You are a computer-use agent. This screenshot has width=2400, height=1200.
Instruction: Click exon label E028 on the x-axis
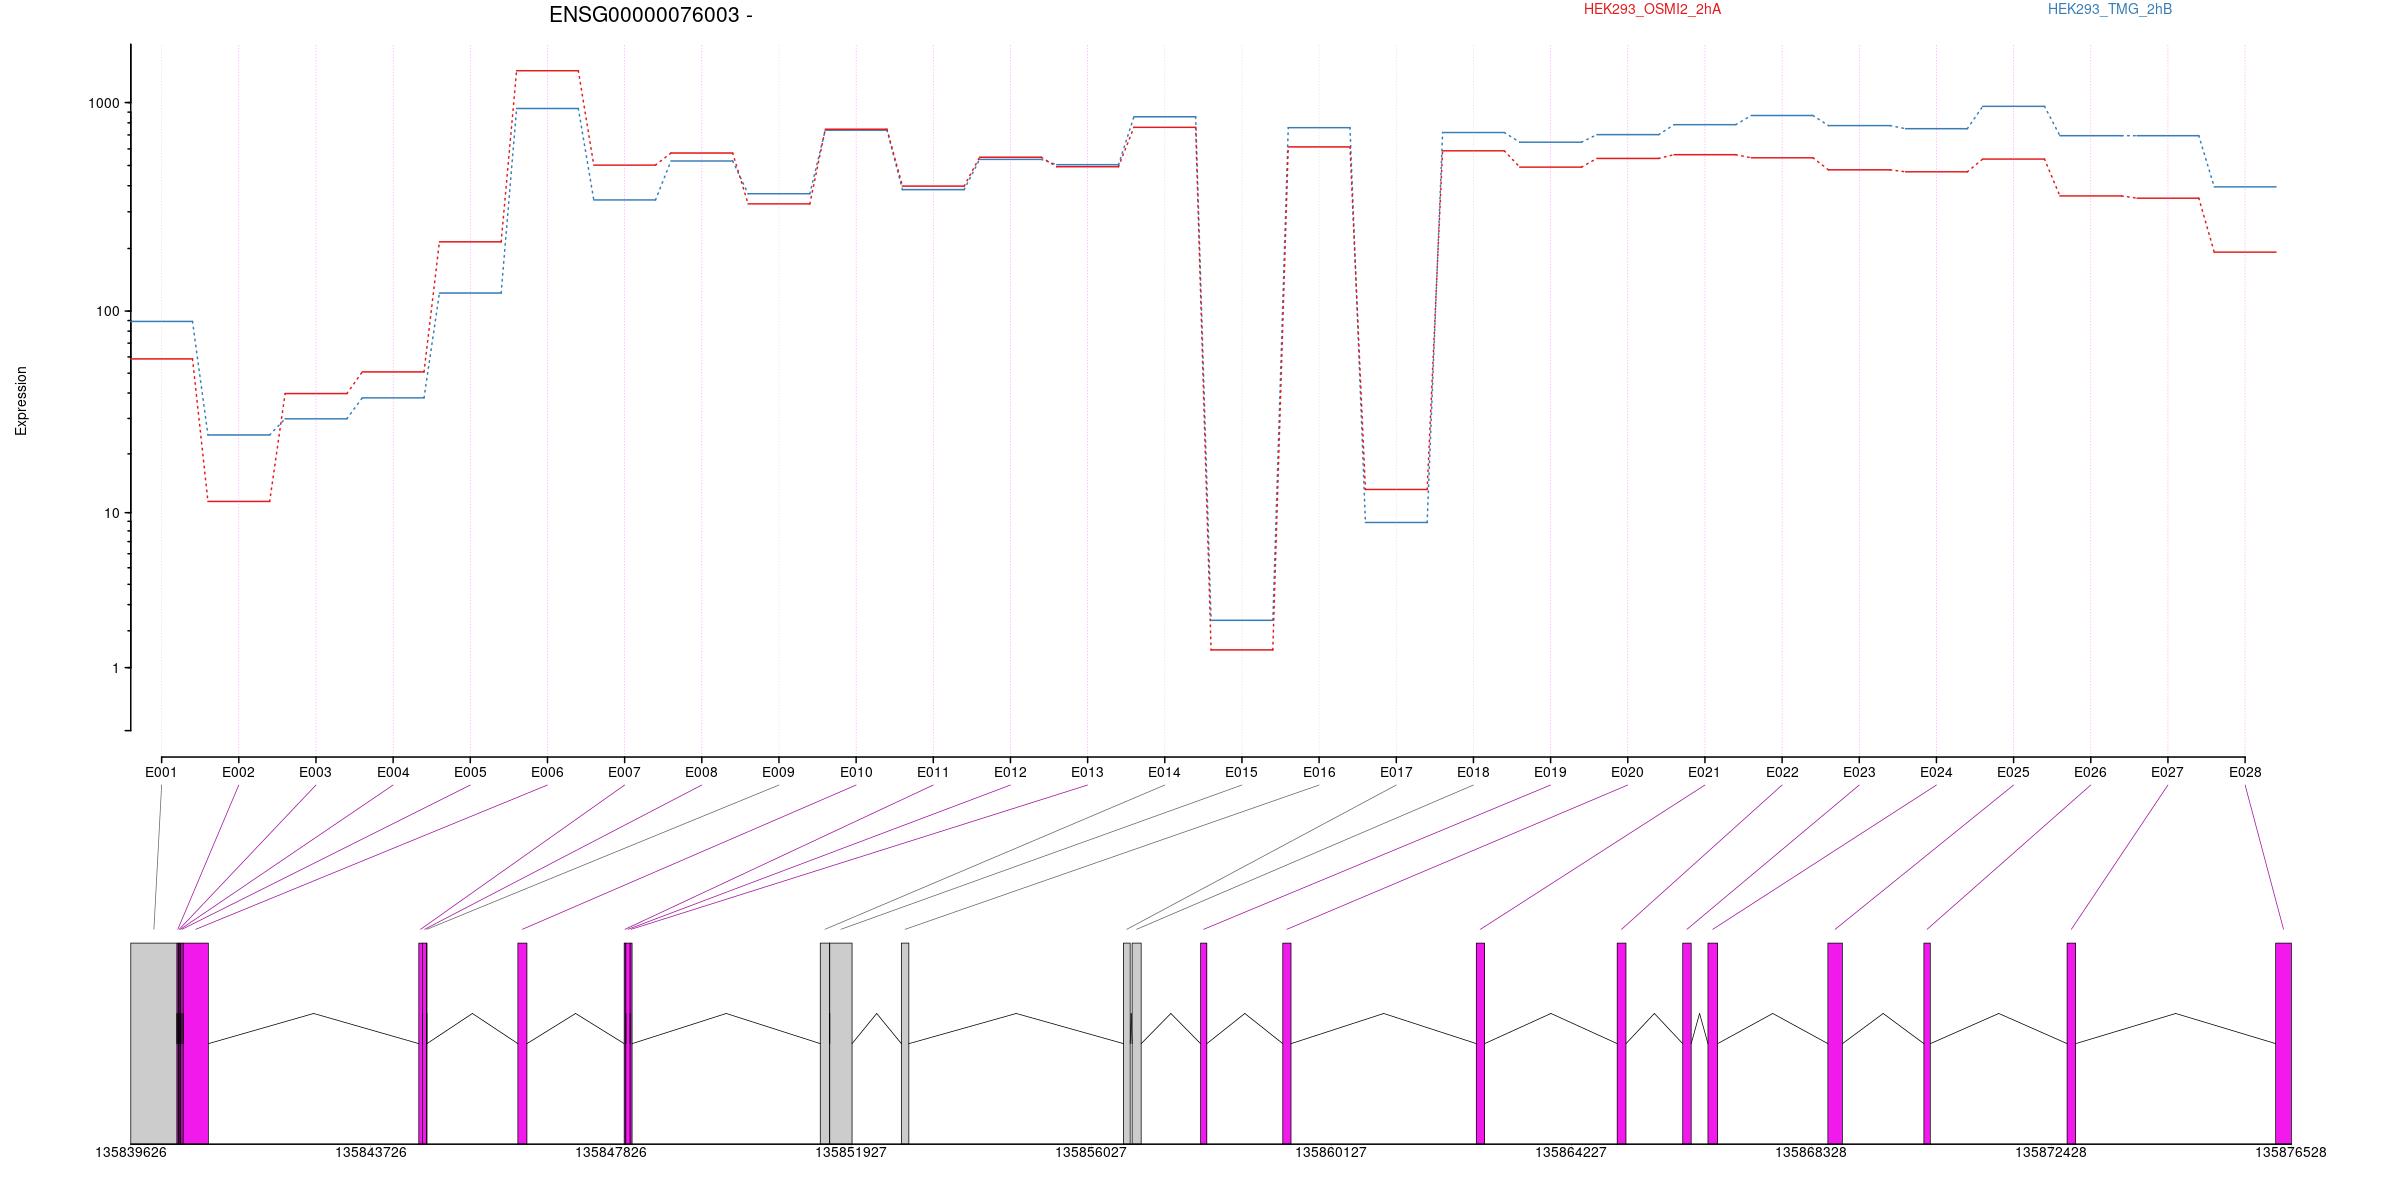point(2245,772)
